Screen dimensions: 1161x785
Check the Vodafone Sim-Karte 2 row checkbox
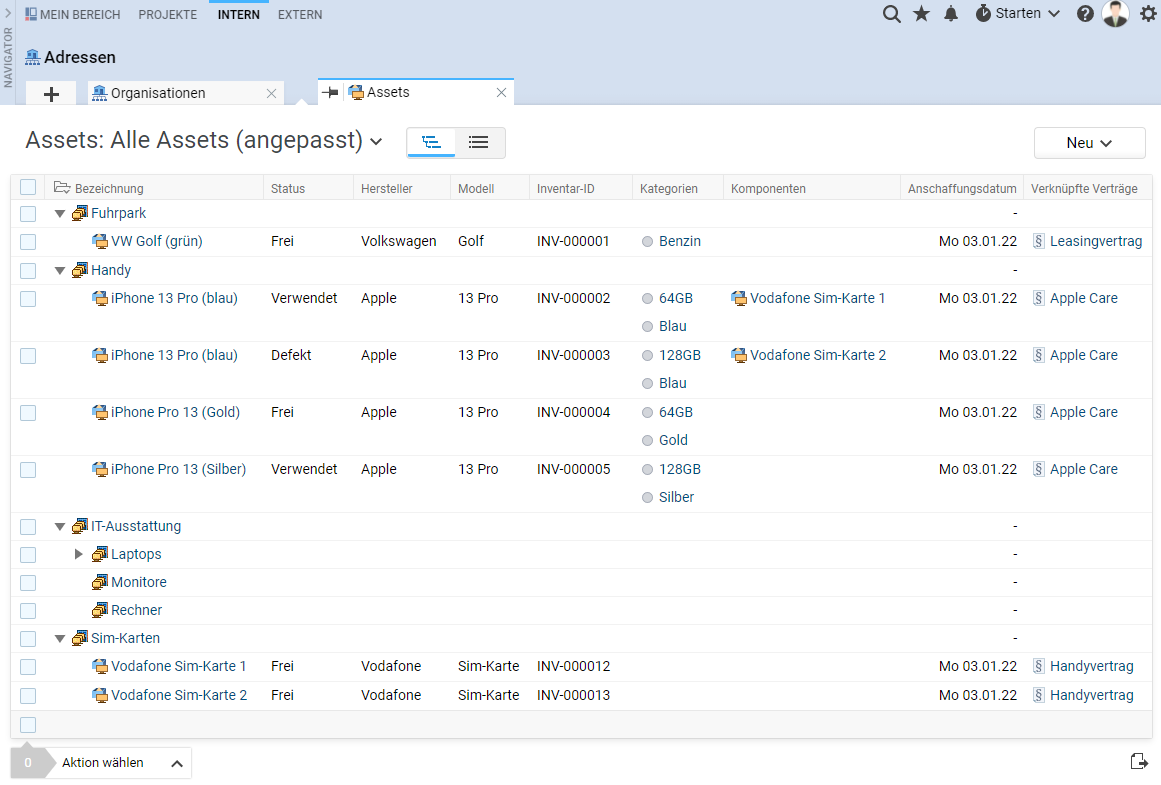click(28, 696)
